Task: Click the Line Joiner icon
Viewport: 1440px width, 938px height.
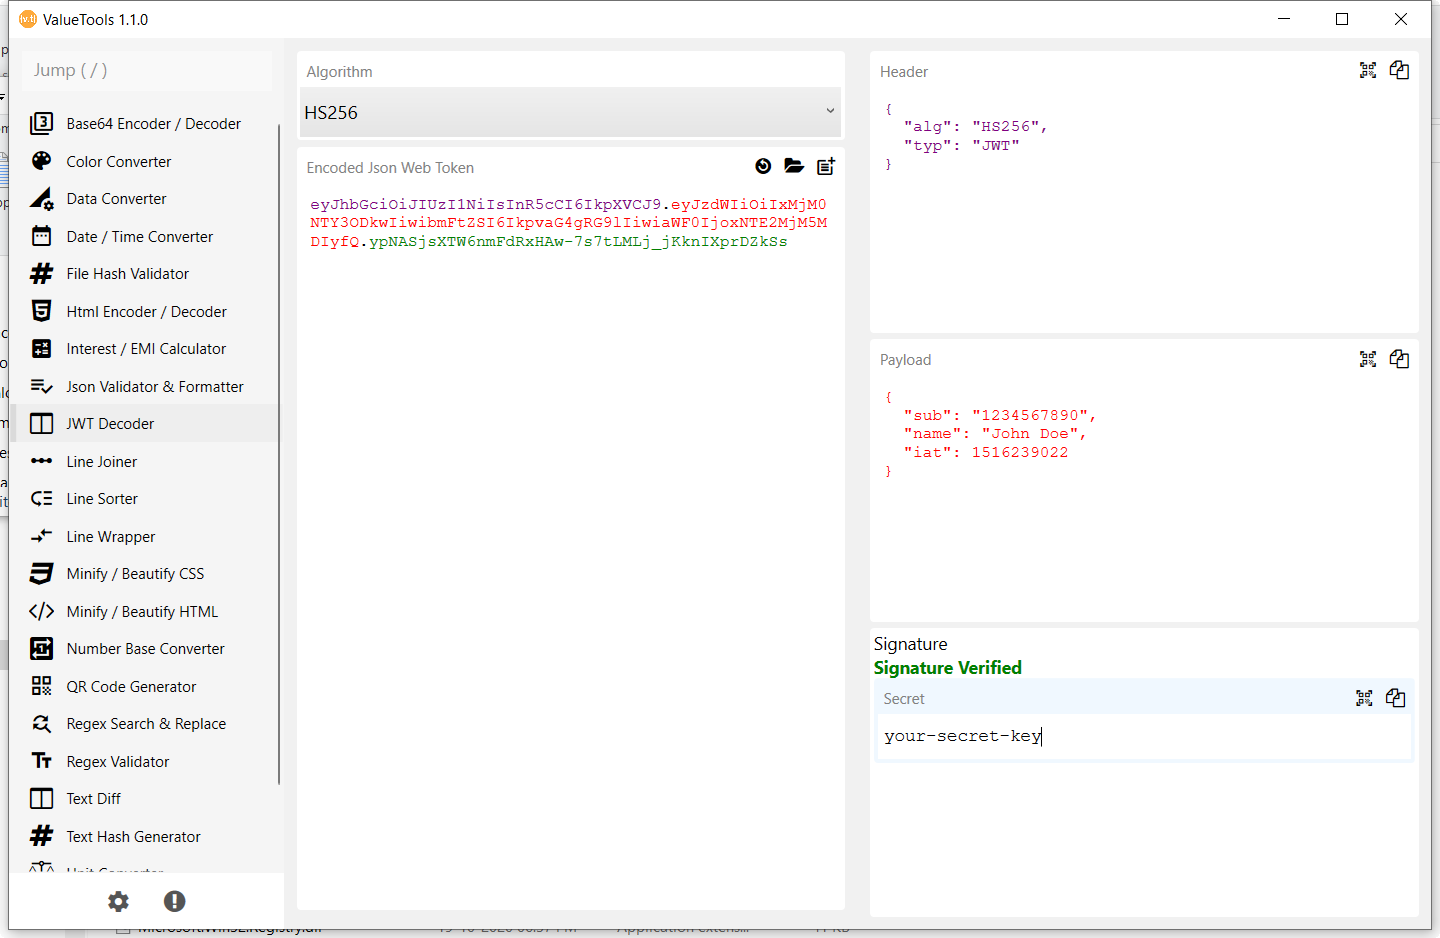Action: 41,461
